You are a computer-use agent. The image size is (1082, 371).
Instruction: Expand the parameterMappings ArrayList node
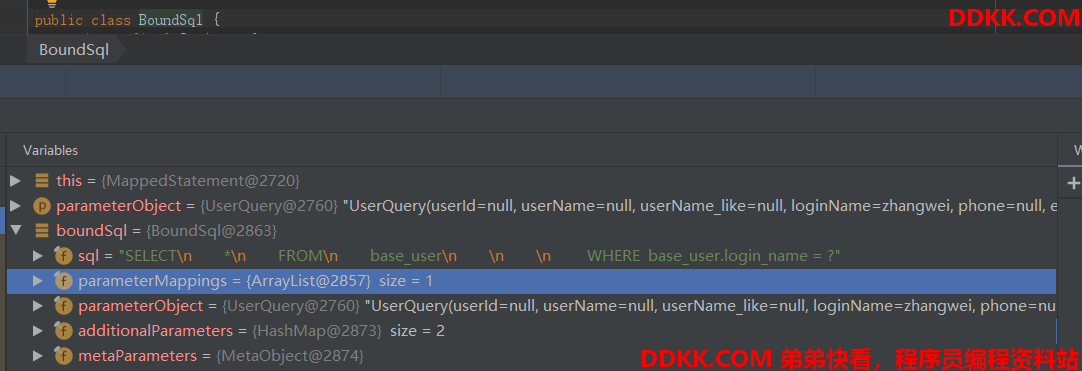38,281
